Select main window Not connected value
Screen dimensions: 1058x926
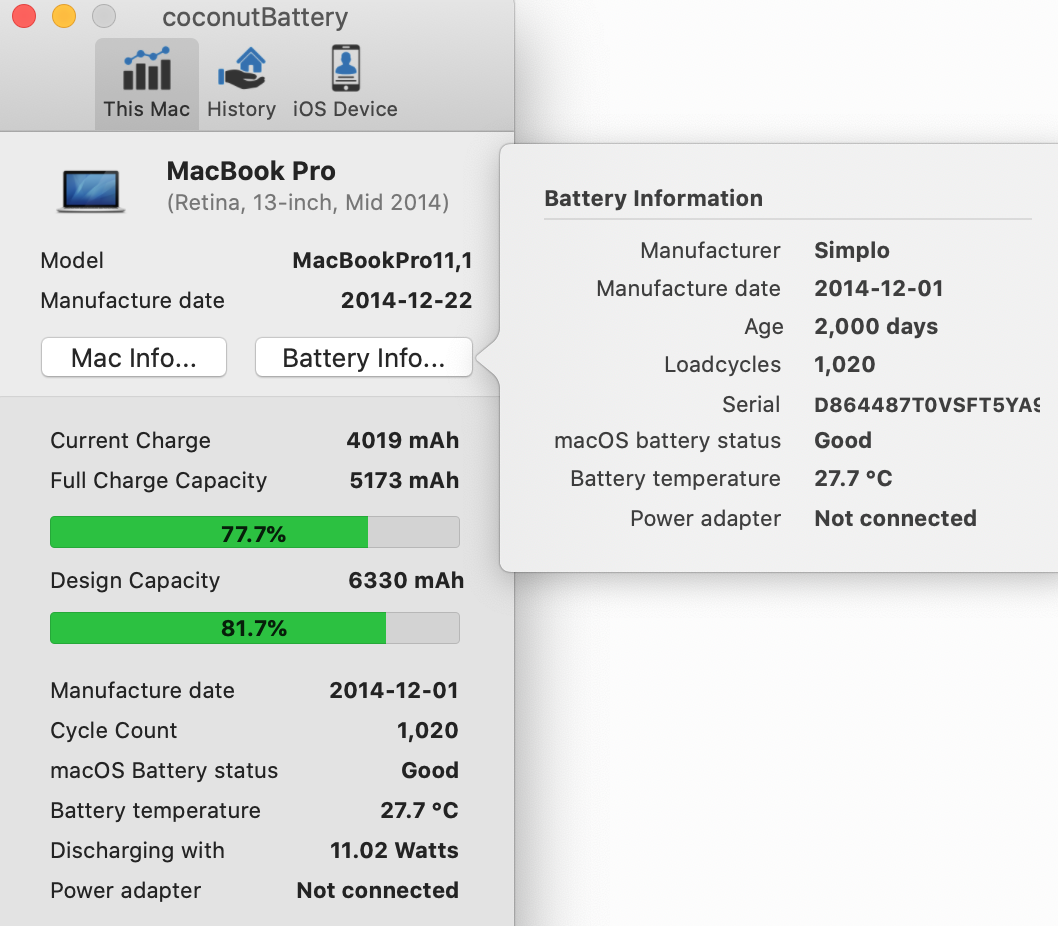click(x=378, y=890)
